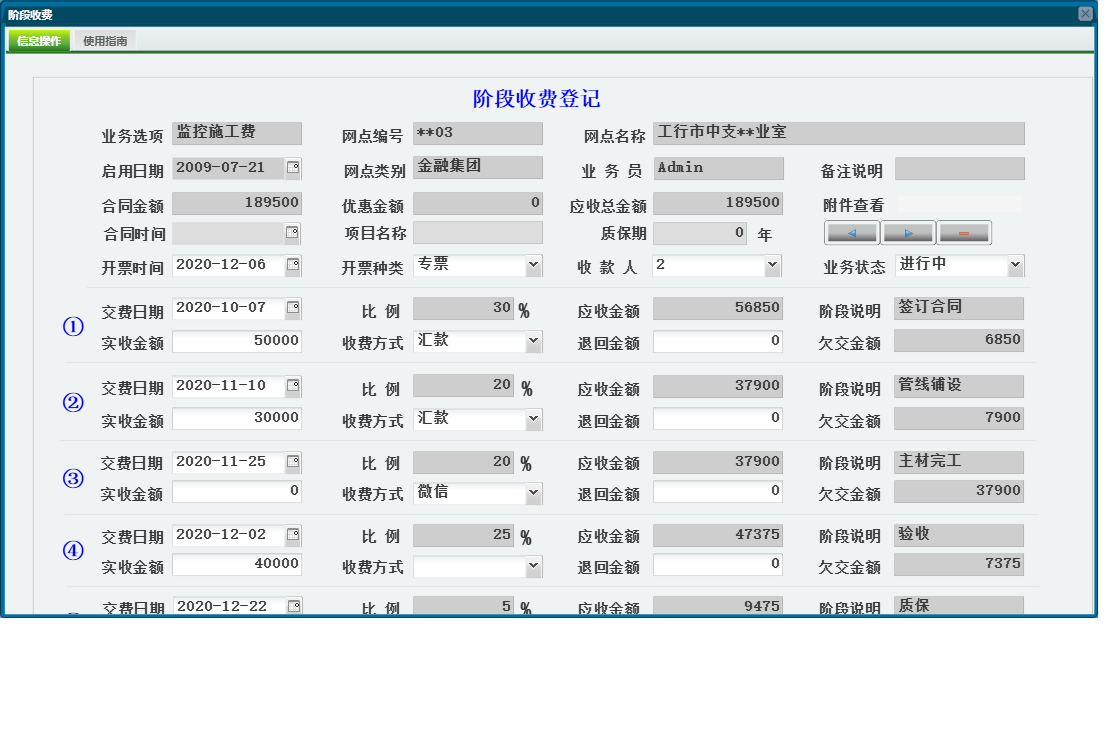Open calendar for stage ② 交费日期
The width and height of the screenshot is (1115, 752).
click(293, 382)
